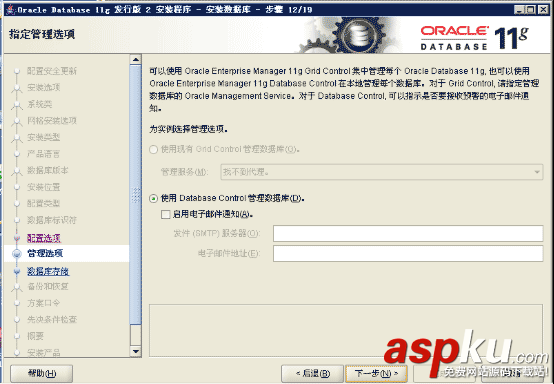Click the 数据库标识符 step text

[x=52, y=220]
